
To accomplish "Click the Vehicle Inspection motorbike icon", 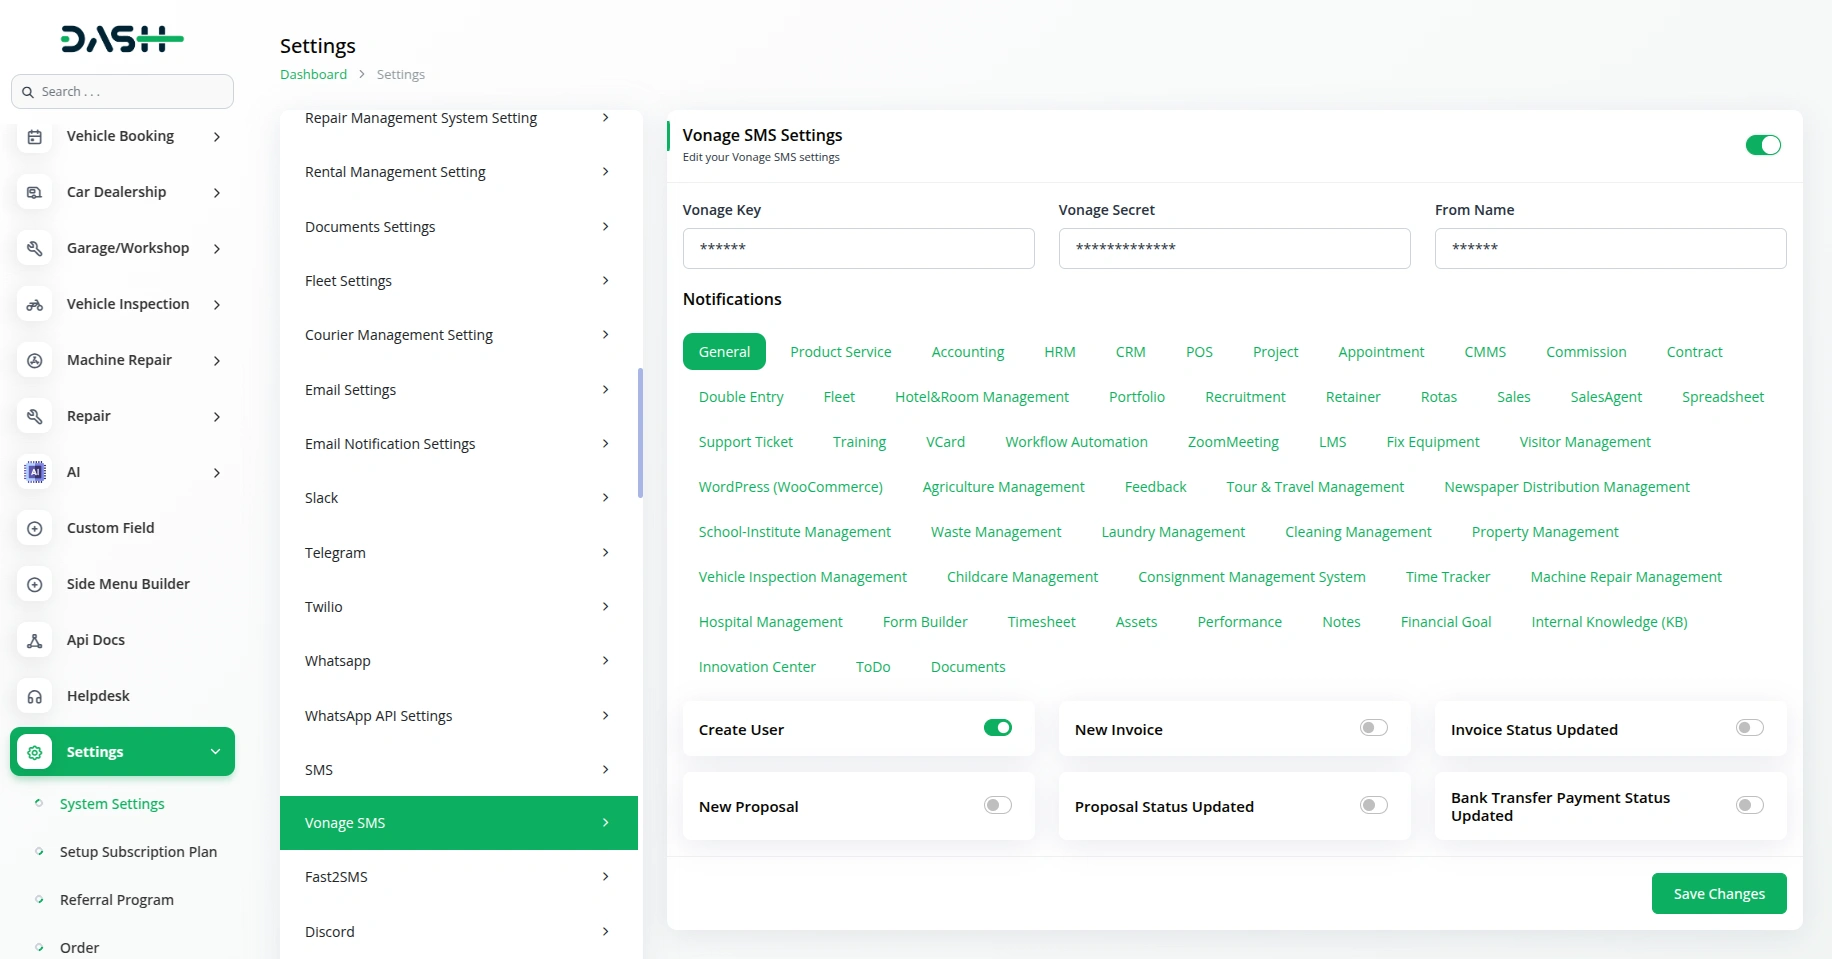I will (x=35, y=305).
